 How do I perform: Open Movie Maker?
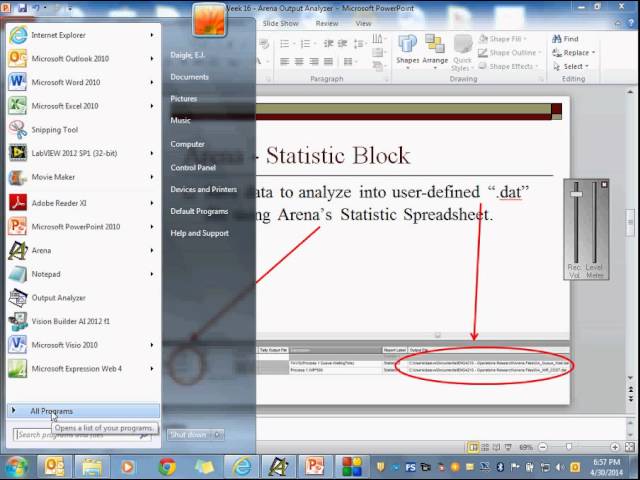tap(83, 177)
